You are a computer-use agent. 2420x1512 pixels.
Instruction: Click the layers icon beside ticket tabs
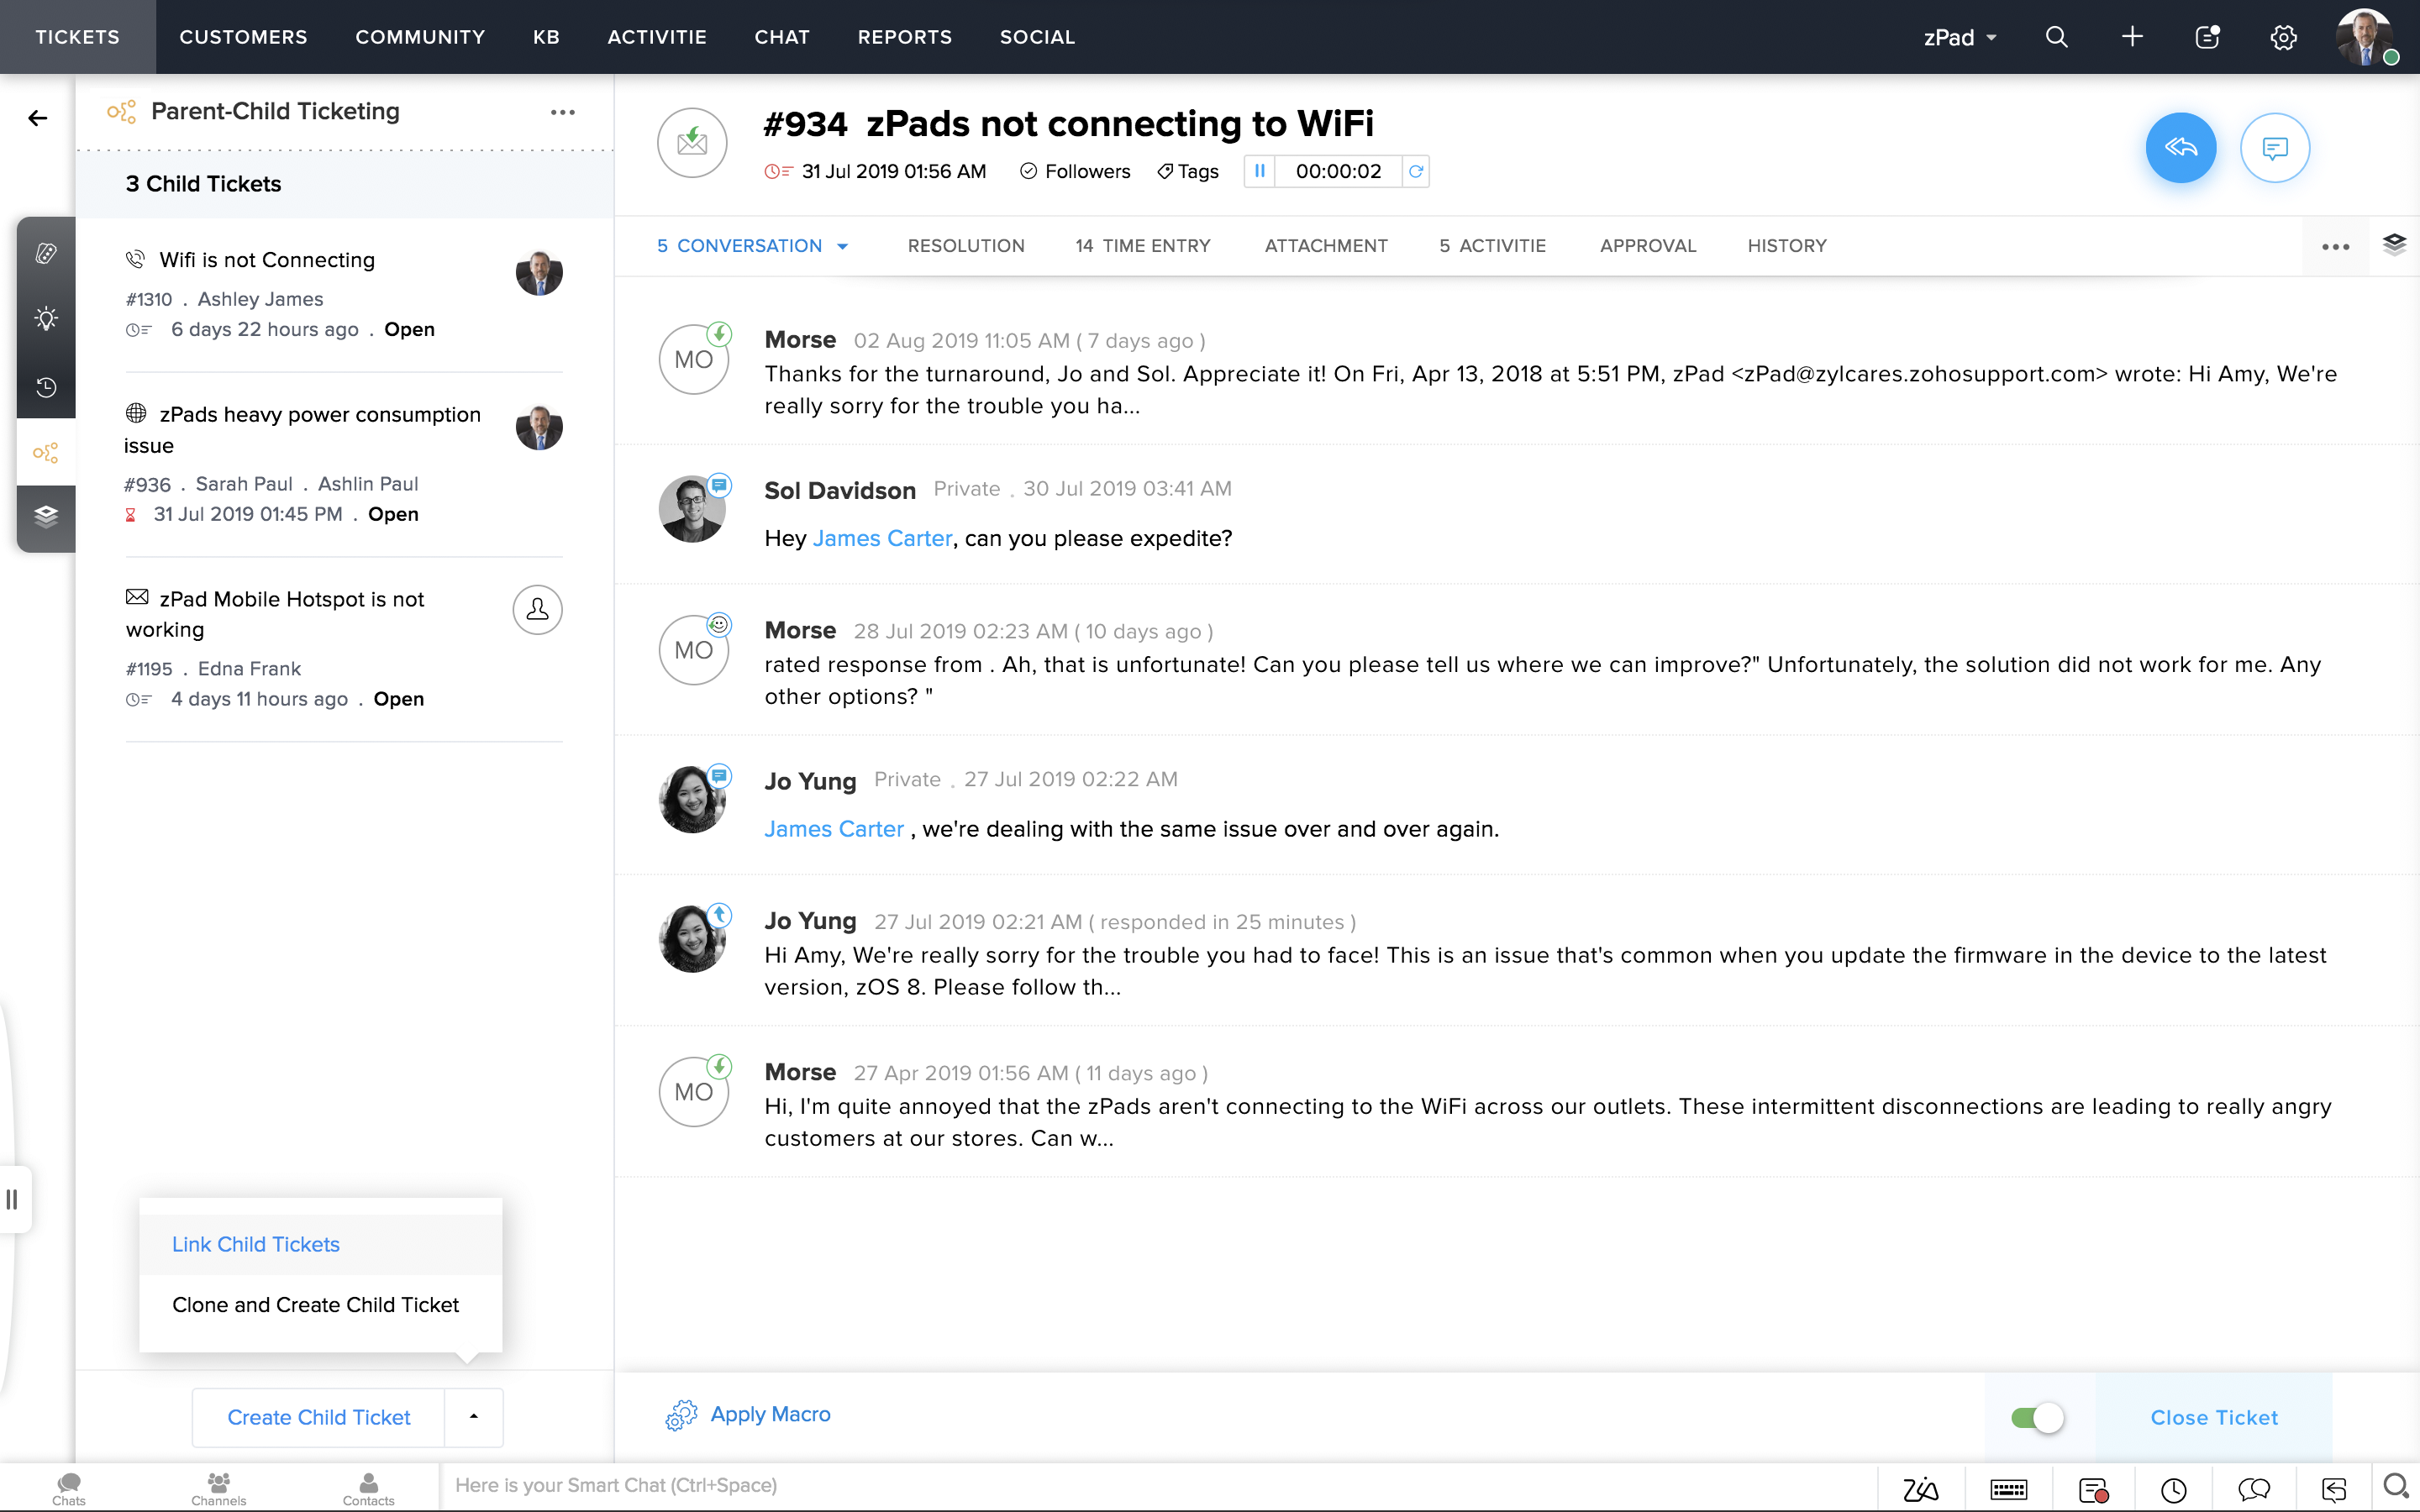coord(2394,244)
